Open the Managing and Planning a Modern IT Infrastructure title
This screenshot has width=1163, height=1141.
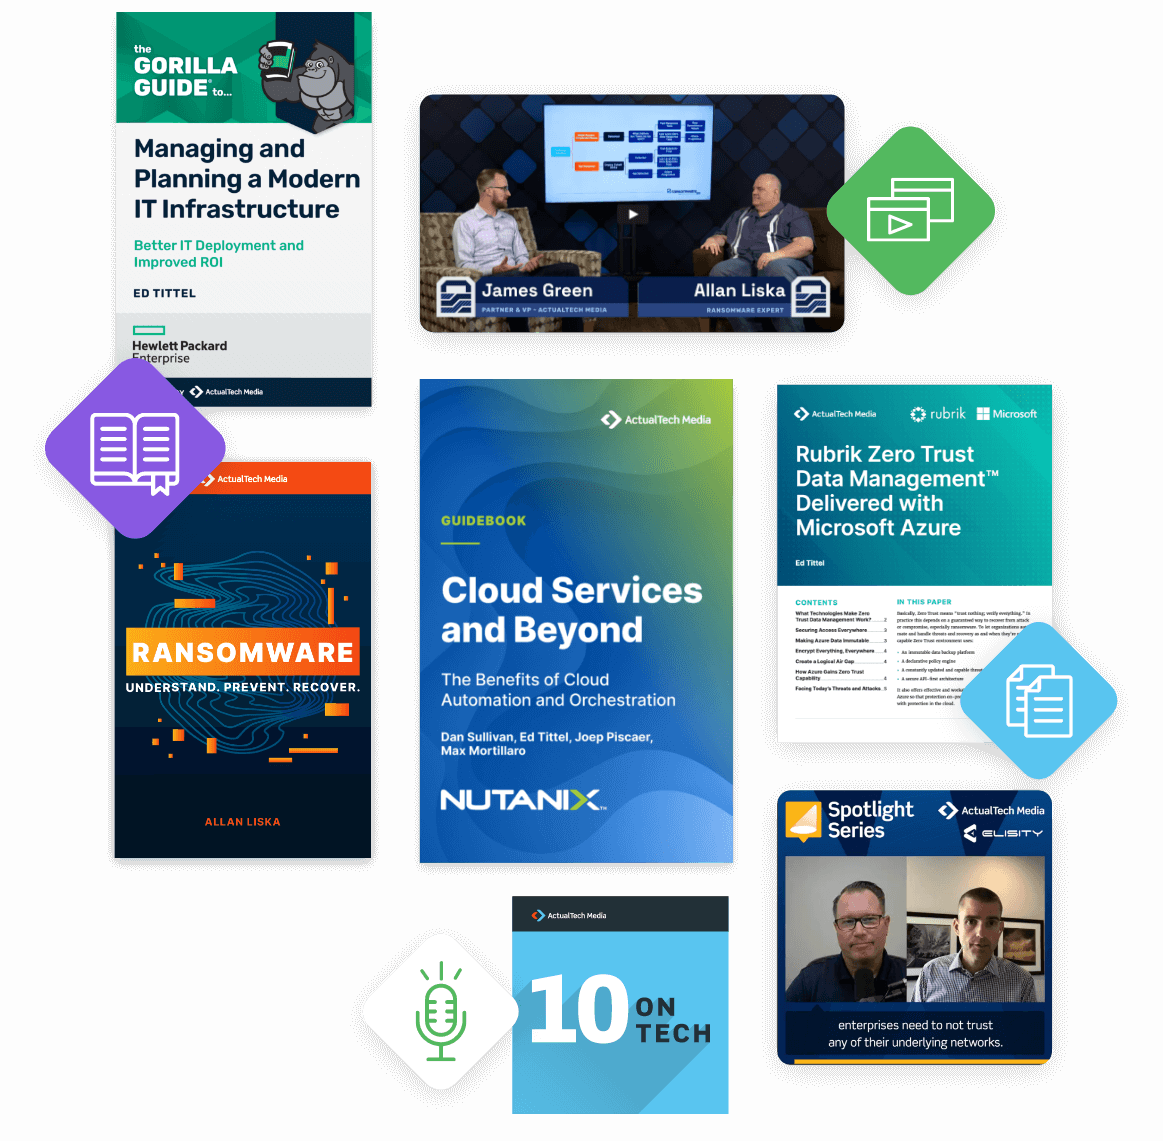pyautogui.click(x=247, y=179)
